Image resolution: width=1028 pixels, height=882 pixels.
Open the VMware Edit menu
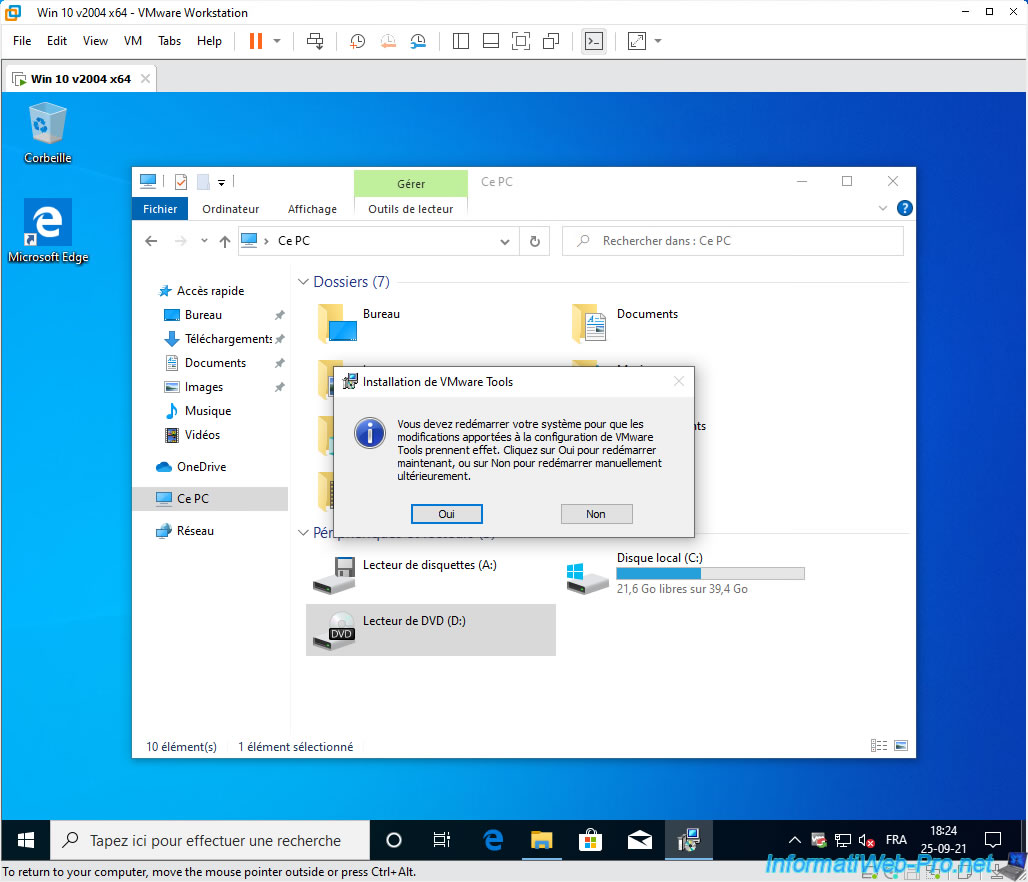[x=57, y=41]
